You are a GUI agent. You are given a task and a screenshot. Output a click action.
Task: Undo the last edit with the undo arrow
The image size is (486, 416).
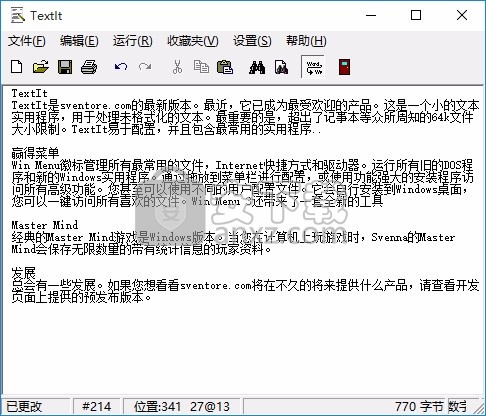121,67
